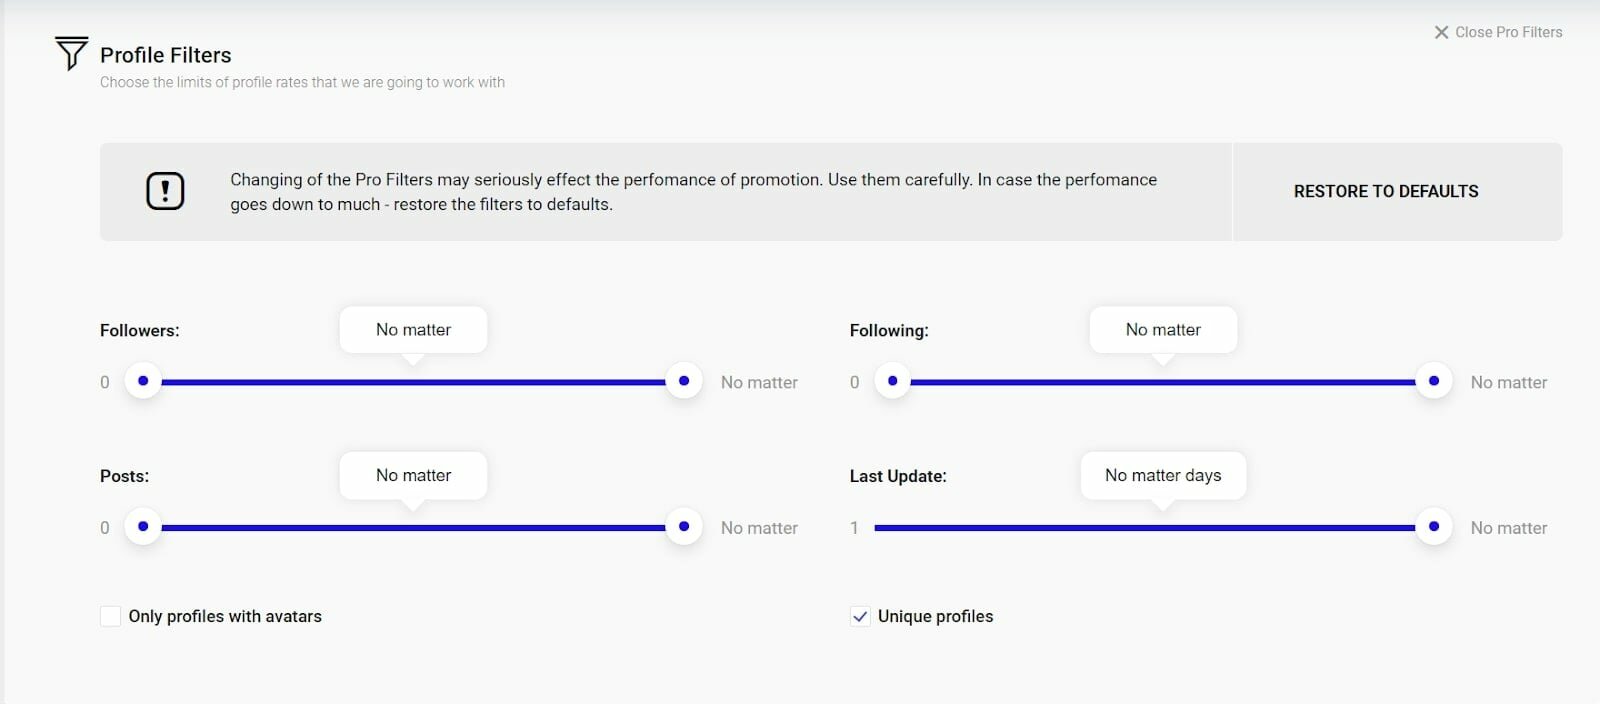Click the Posts slider maximum handle
1600x704 pixels.
tap(684, 527)
